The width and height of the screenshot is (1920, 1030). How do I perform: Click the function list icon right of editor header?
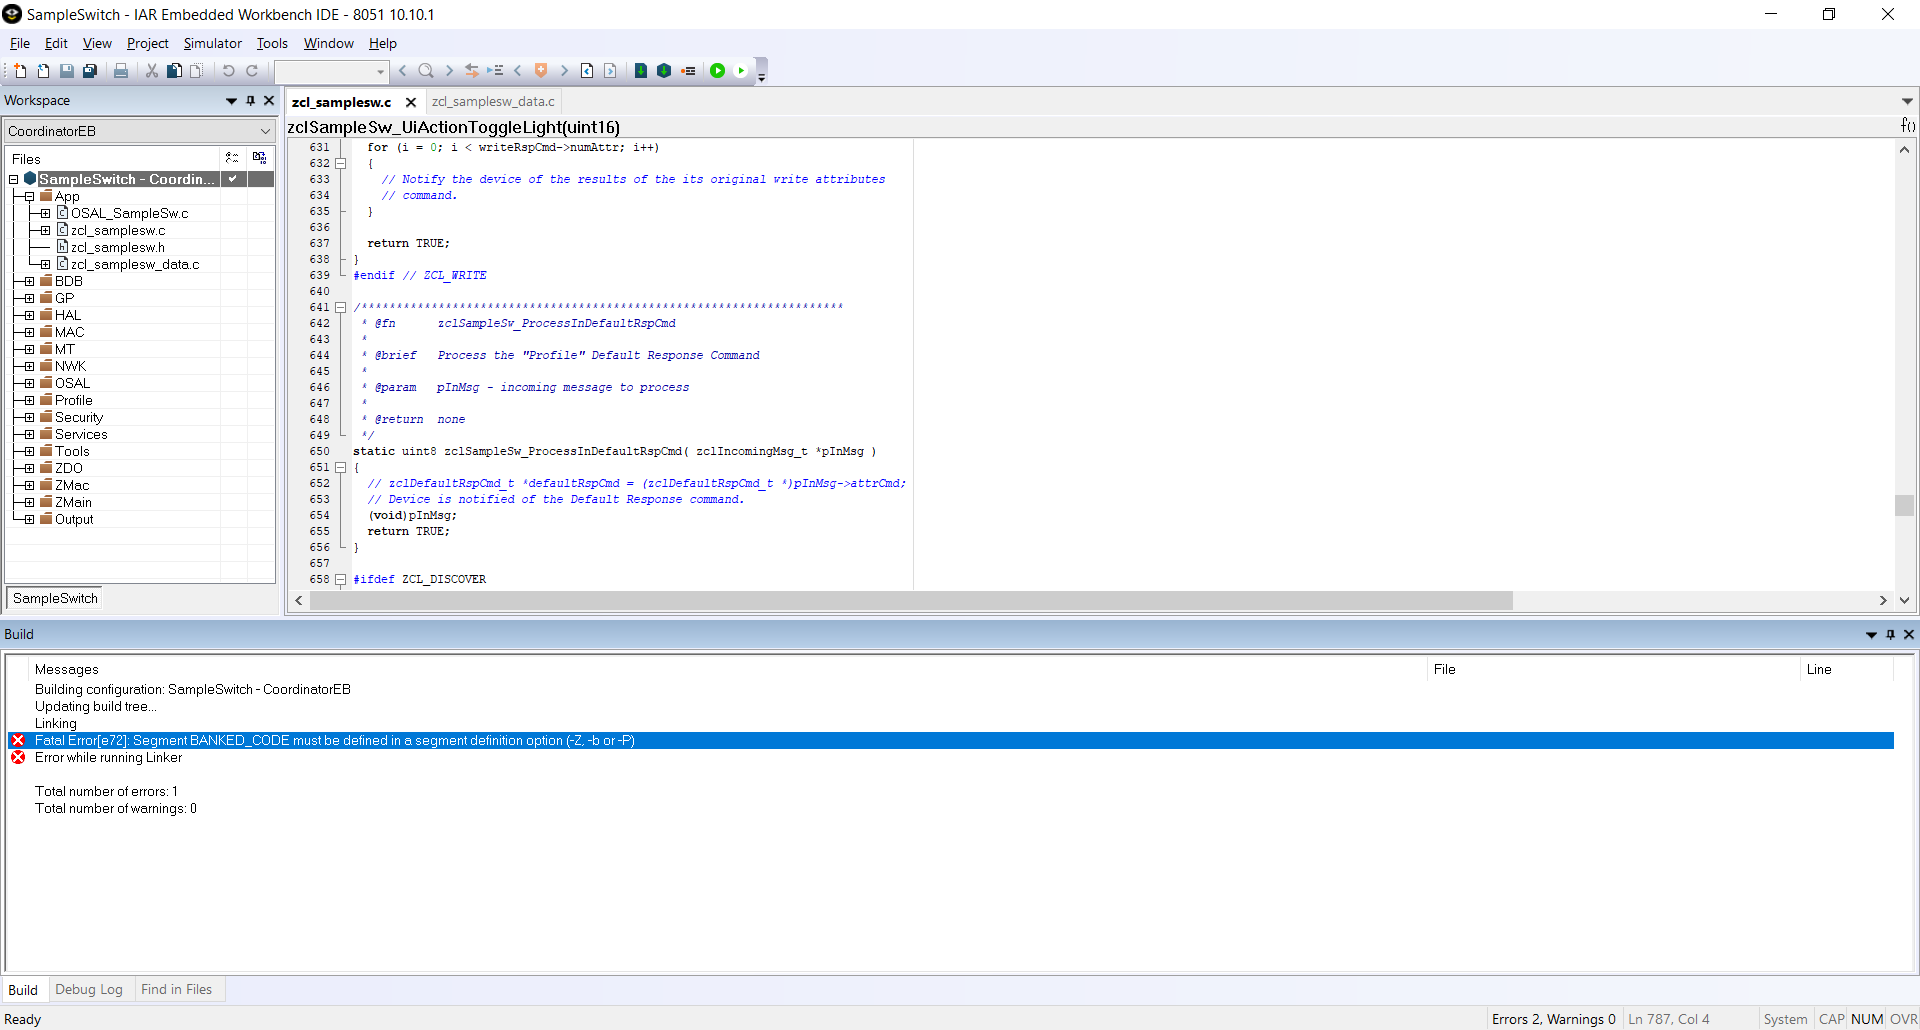pyautogui.click(x=1908, y=126)
